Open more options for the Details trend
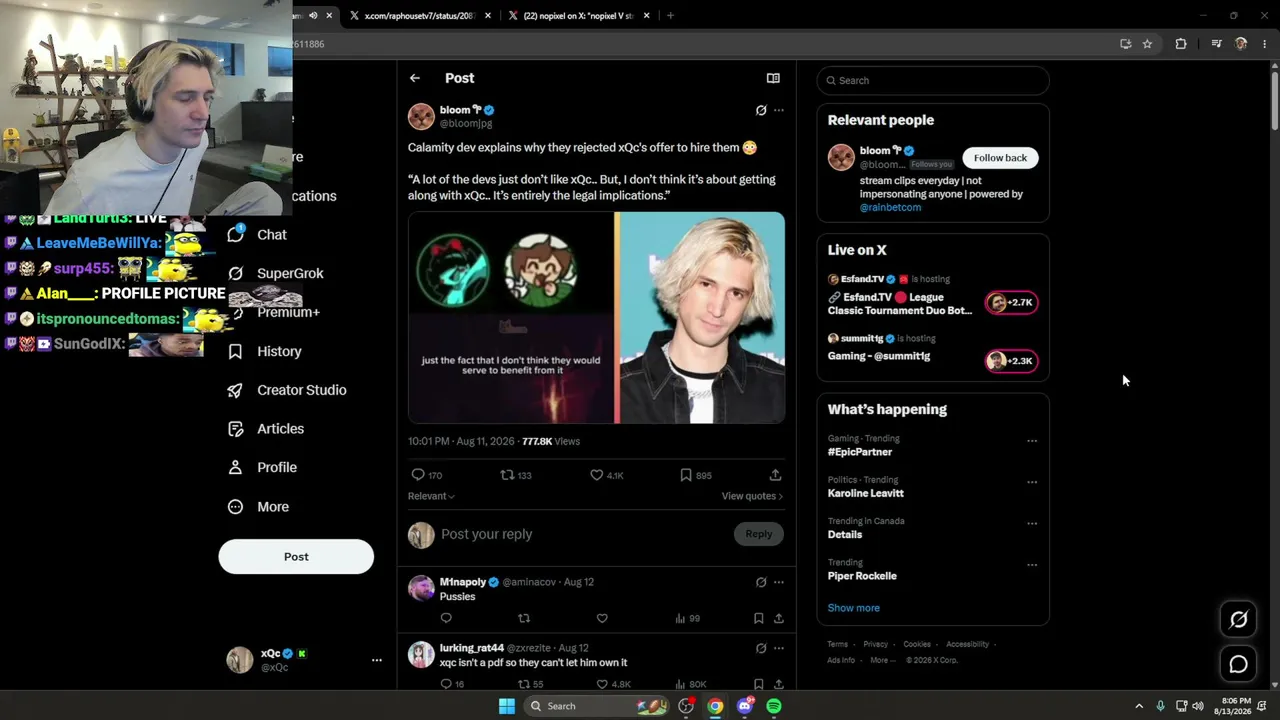The height and width of the screenshot is (720, 1280). click(x=1032, y=523)
